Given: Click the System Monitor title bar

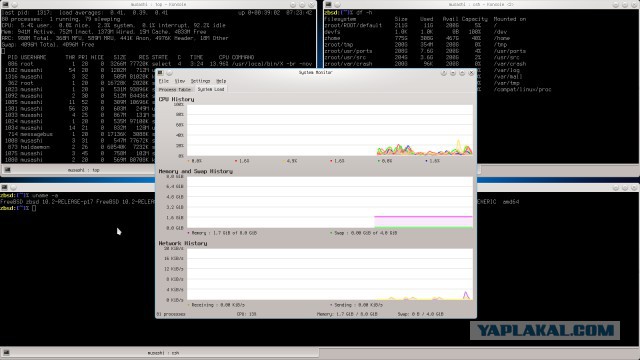Looking at the screenshot, I should pos(316,73).
